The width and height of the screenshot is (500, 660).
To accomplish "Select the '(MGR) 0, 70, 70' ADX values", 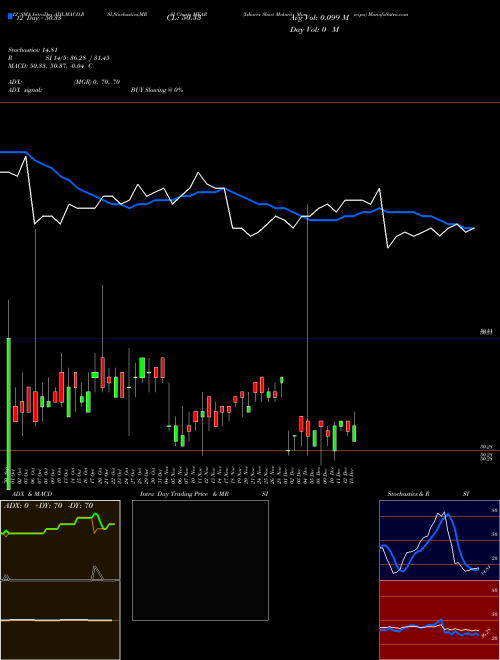I will click(97, 82).
